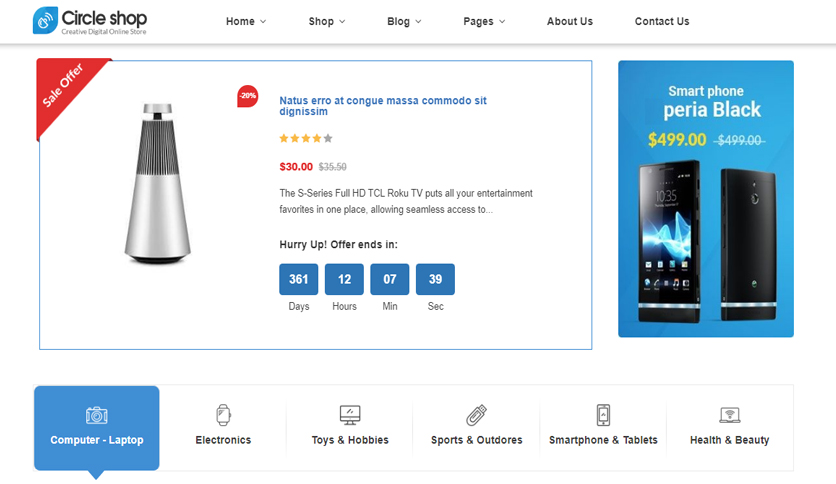Click the USB drive icon above Sports & Outdores
Screen dimensions: 836x484
coord(476,415)
